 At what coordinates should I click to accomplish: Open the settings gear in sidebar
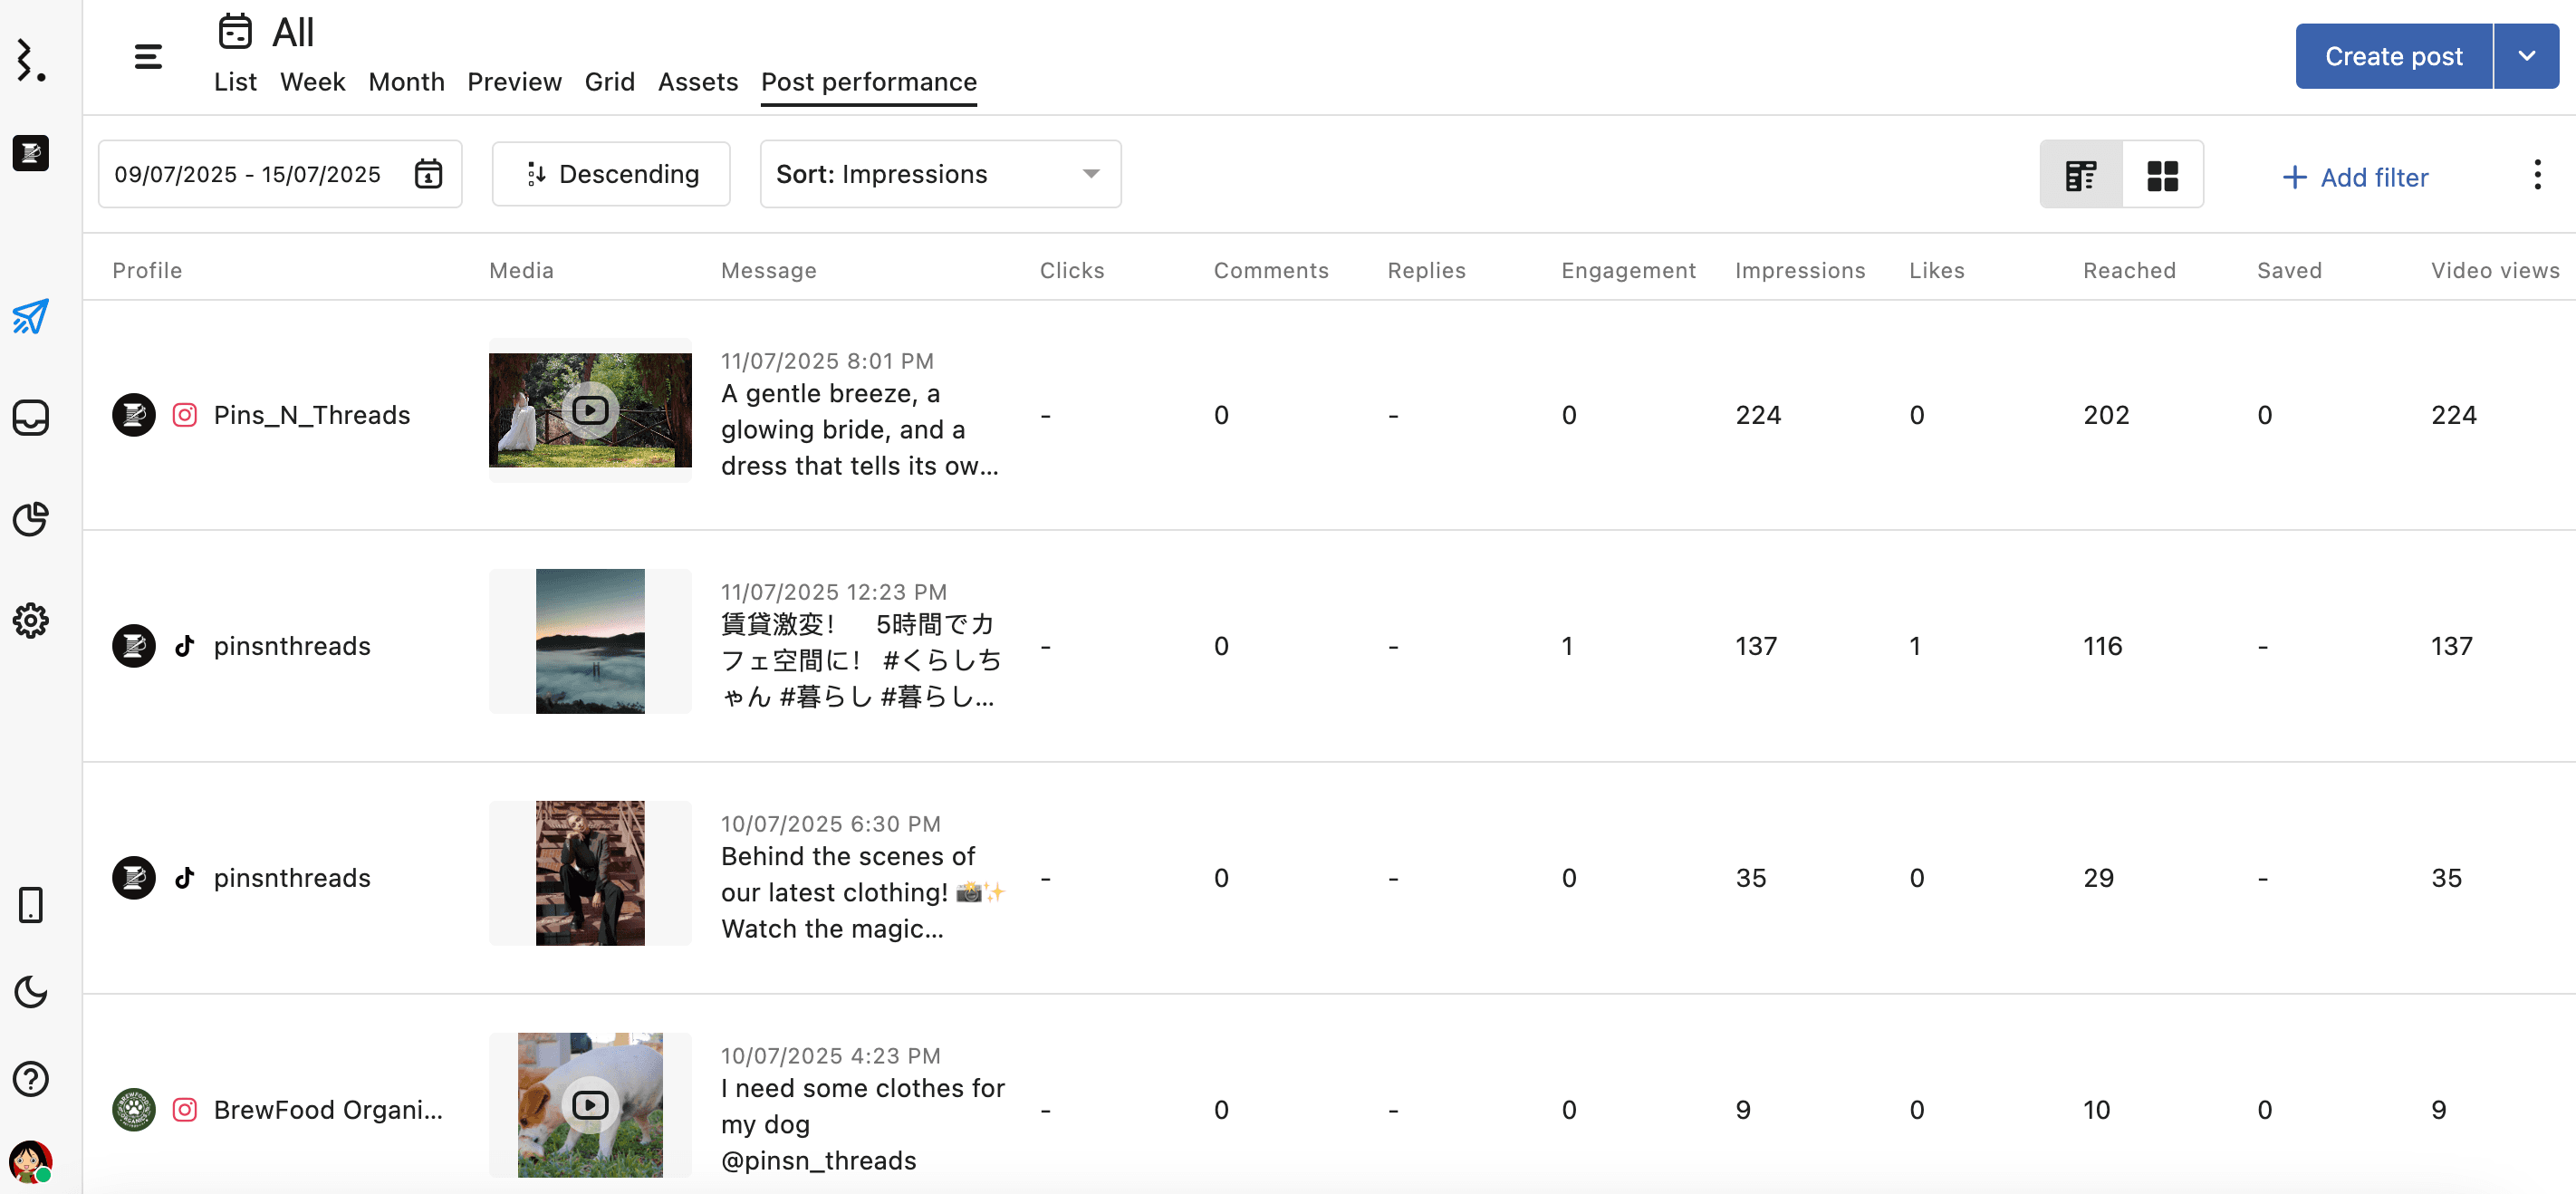[30, 620]
